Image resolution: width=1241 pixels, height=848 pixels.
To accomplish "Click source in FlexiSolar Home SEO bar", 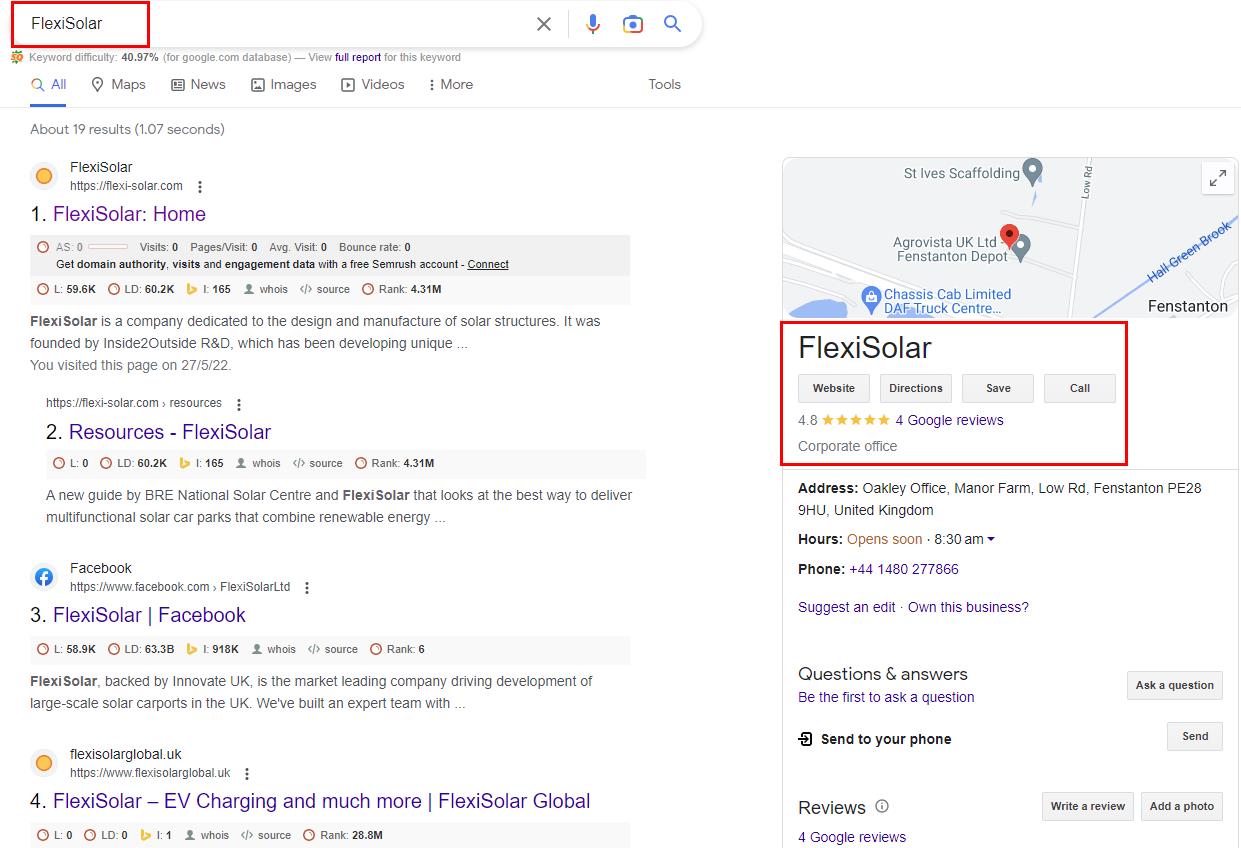I will click(325, 289).
